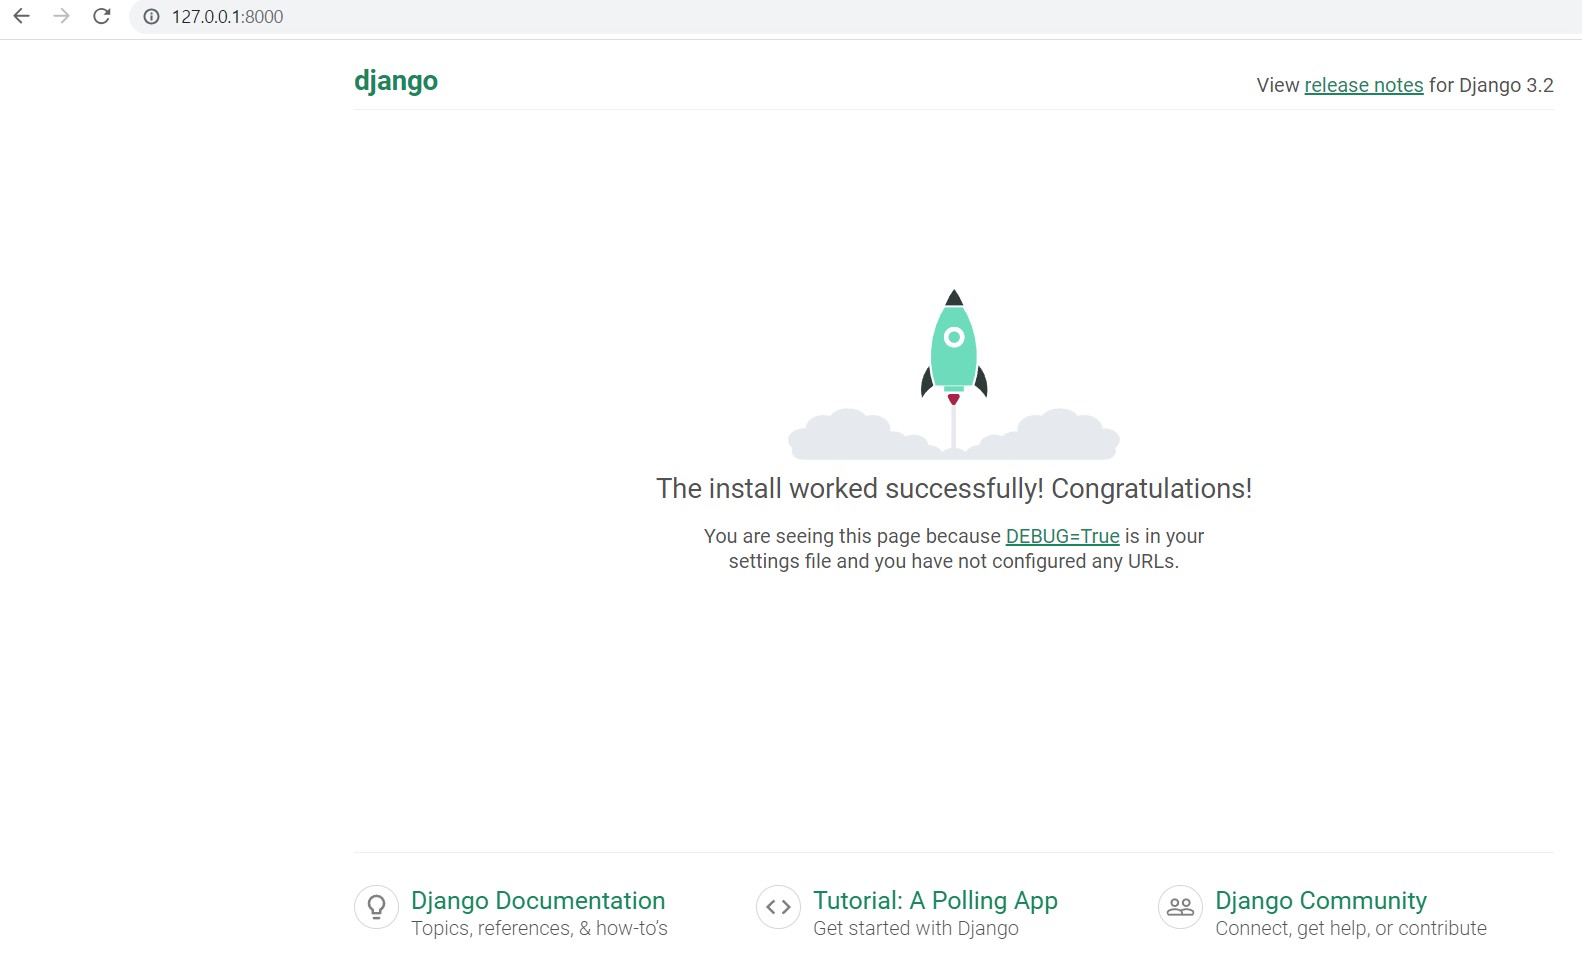1582x957 pixels.
Task: Click 'Get started with Django' text
Action: 916,928
